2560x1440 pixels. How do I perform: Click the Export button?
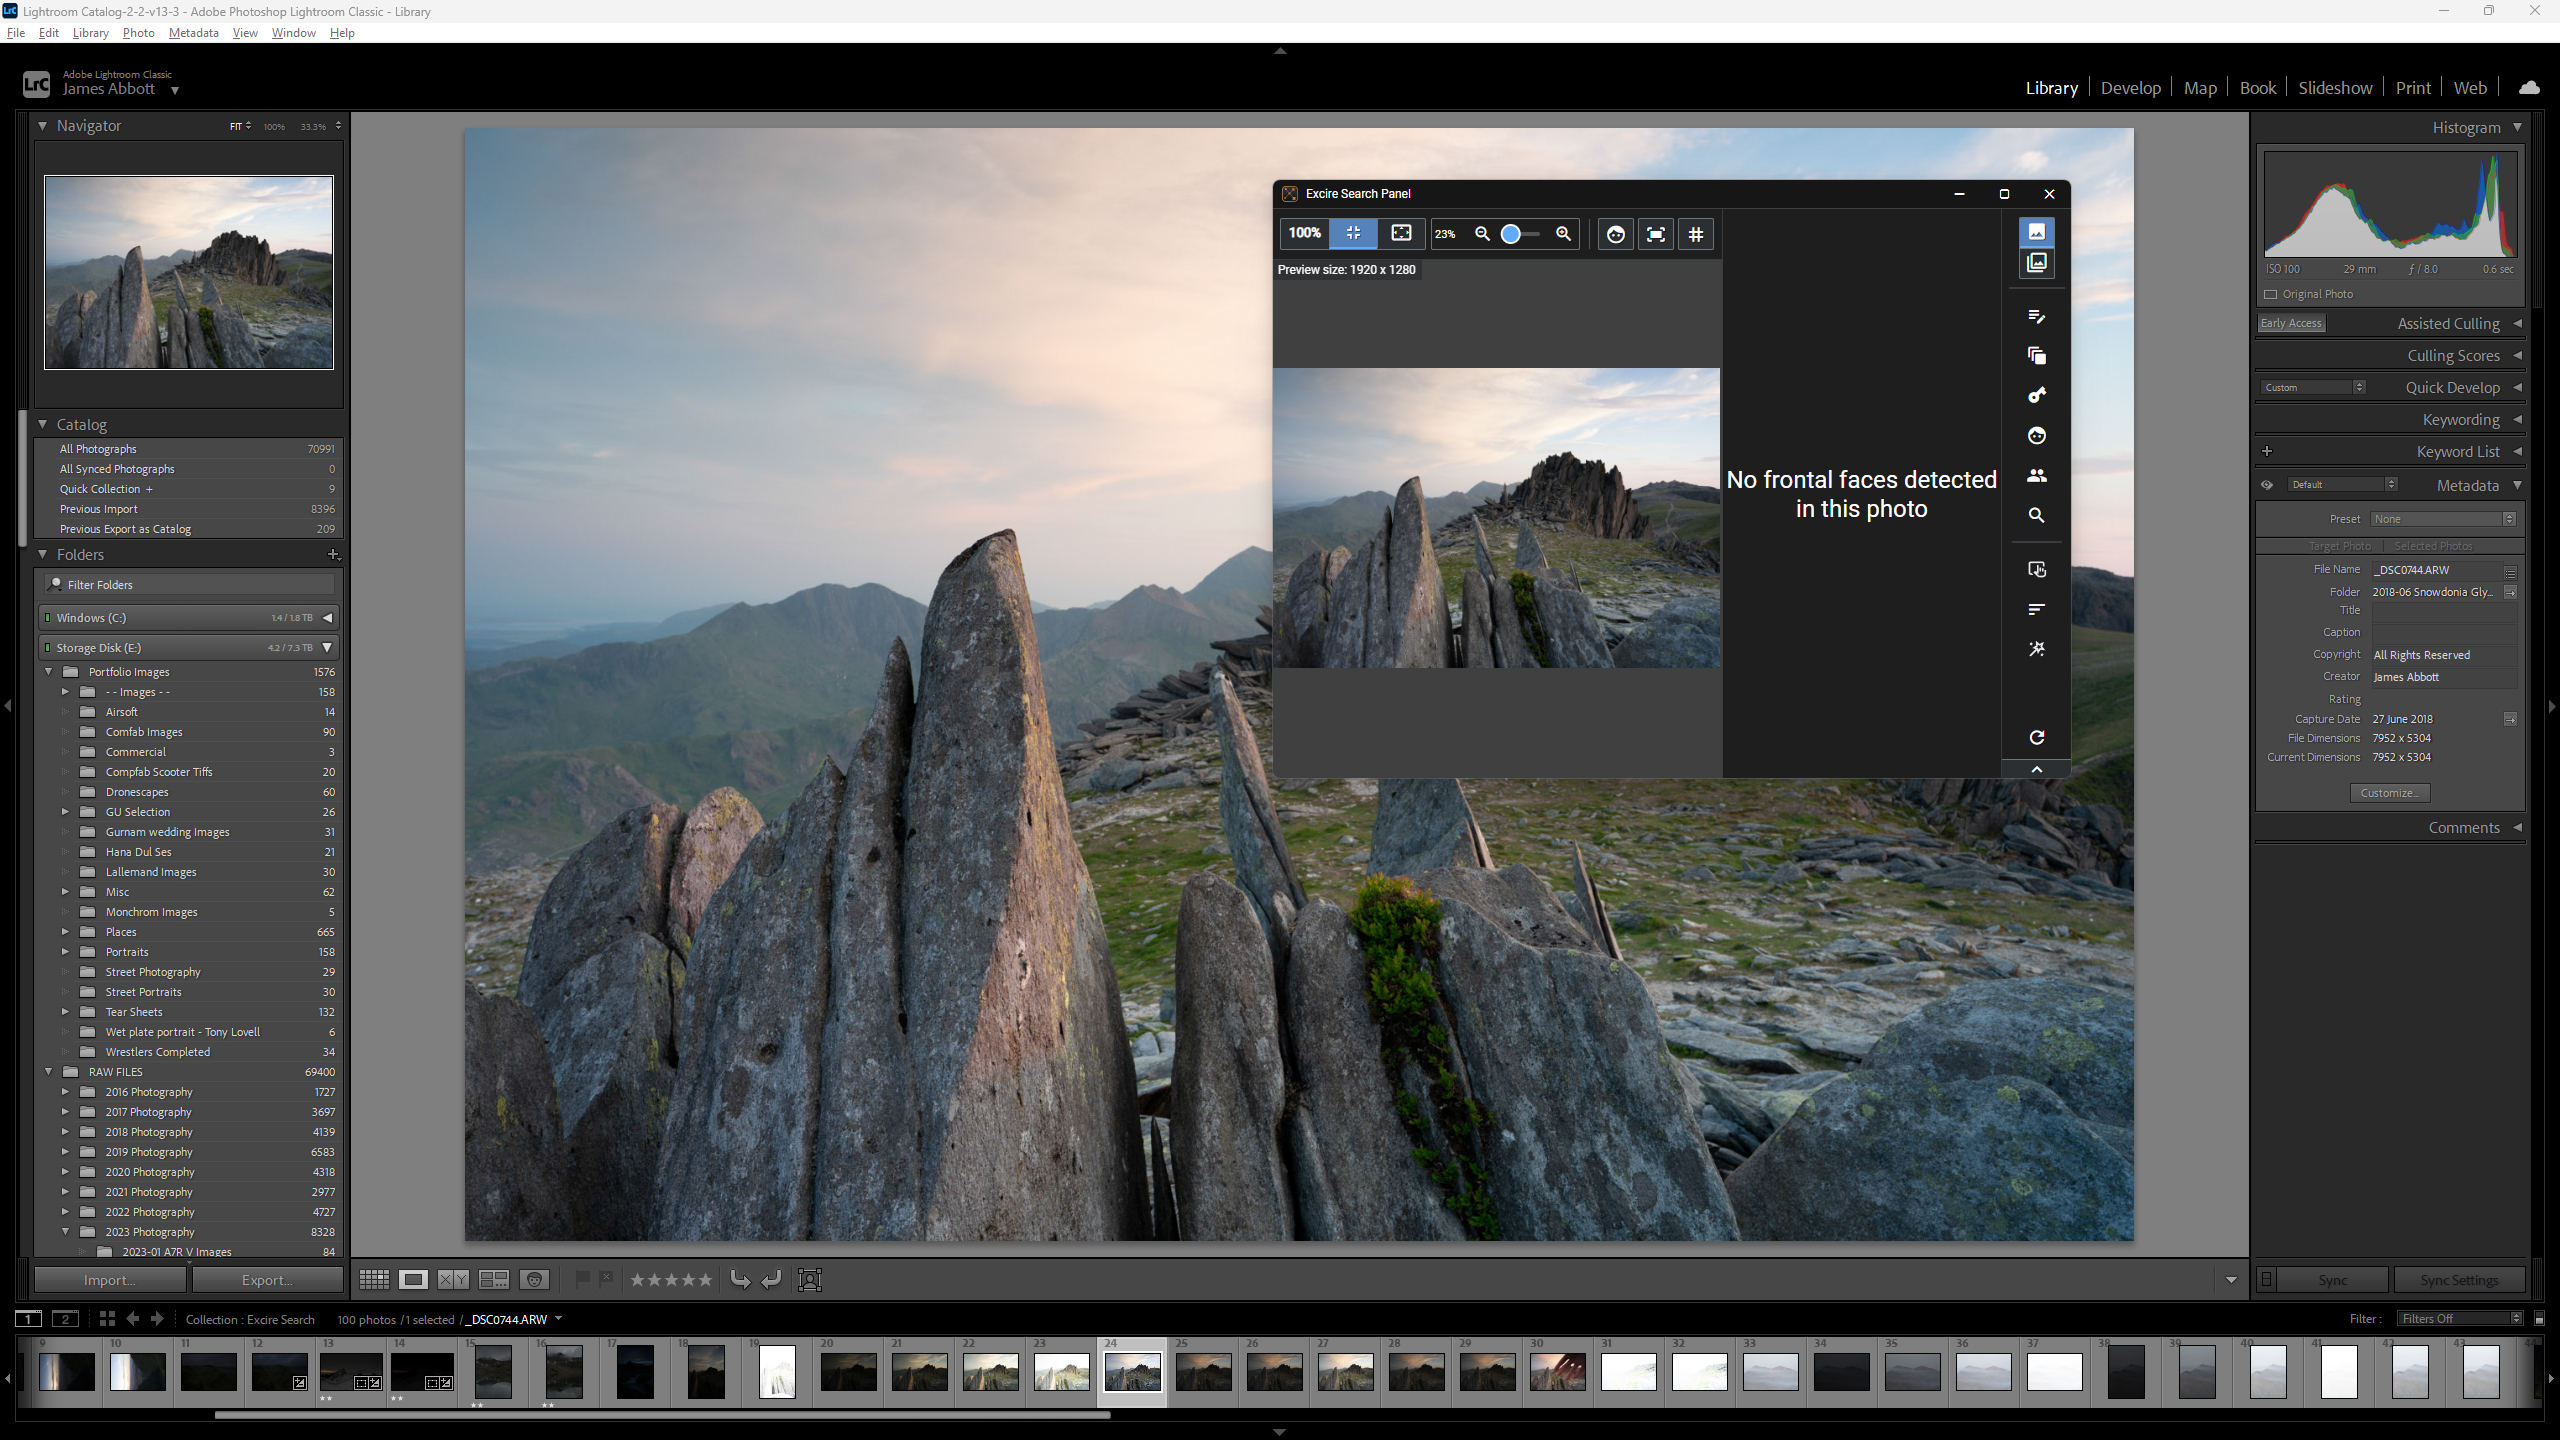267,1280
